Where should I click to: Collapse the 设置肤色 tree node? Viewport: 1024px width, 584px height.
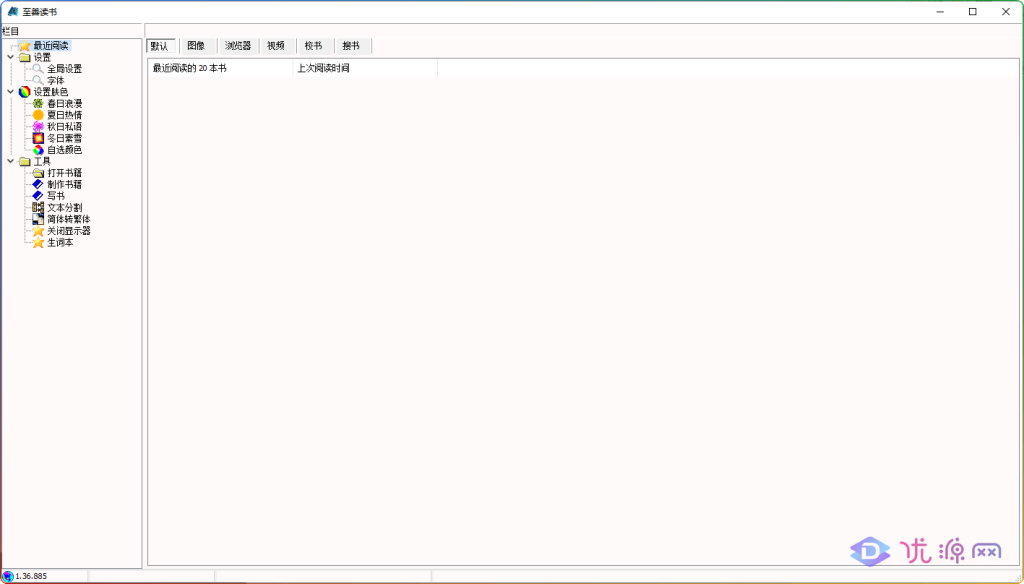click(x=11, y=92)
